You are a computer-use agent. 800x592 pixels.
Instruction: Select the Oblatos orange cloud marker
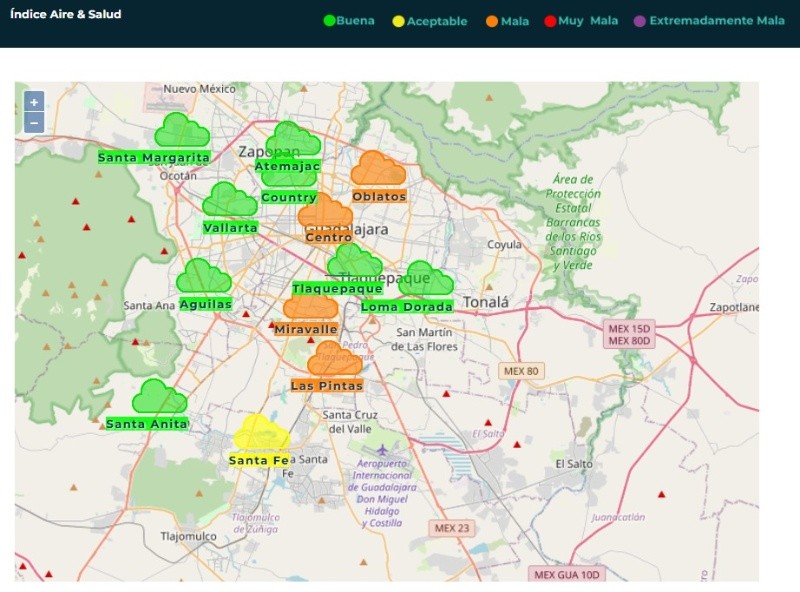[x=378, y=169]
